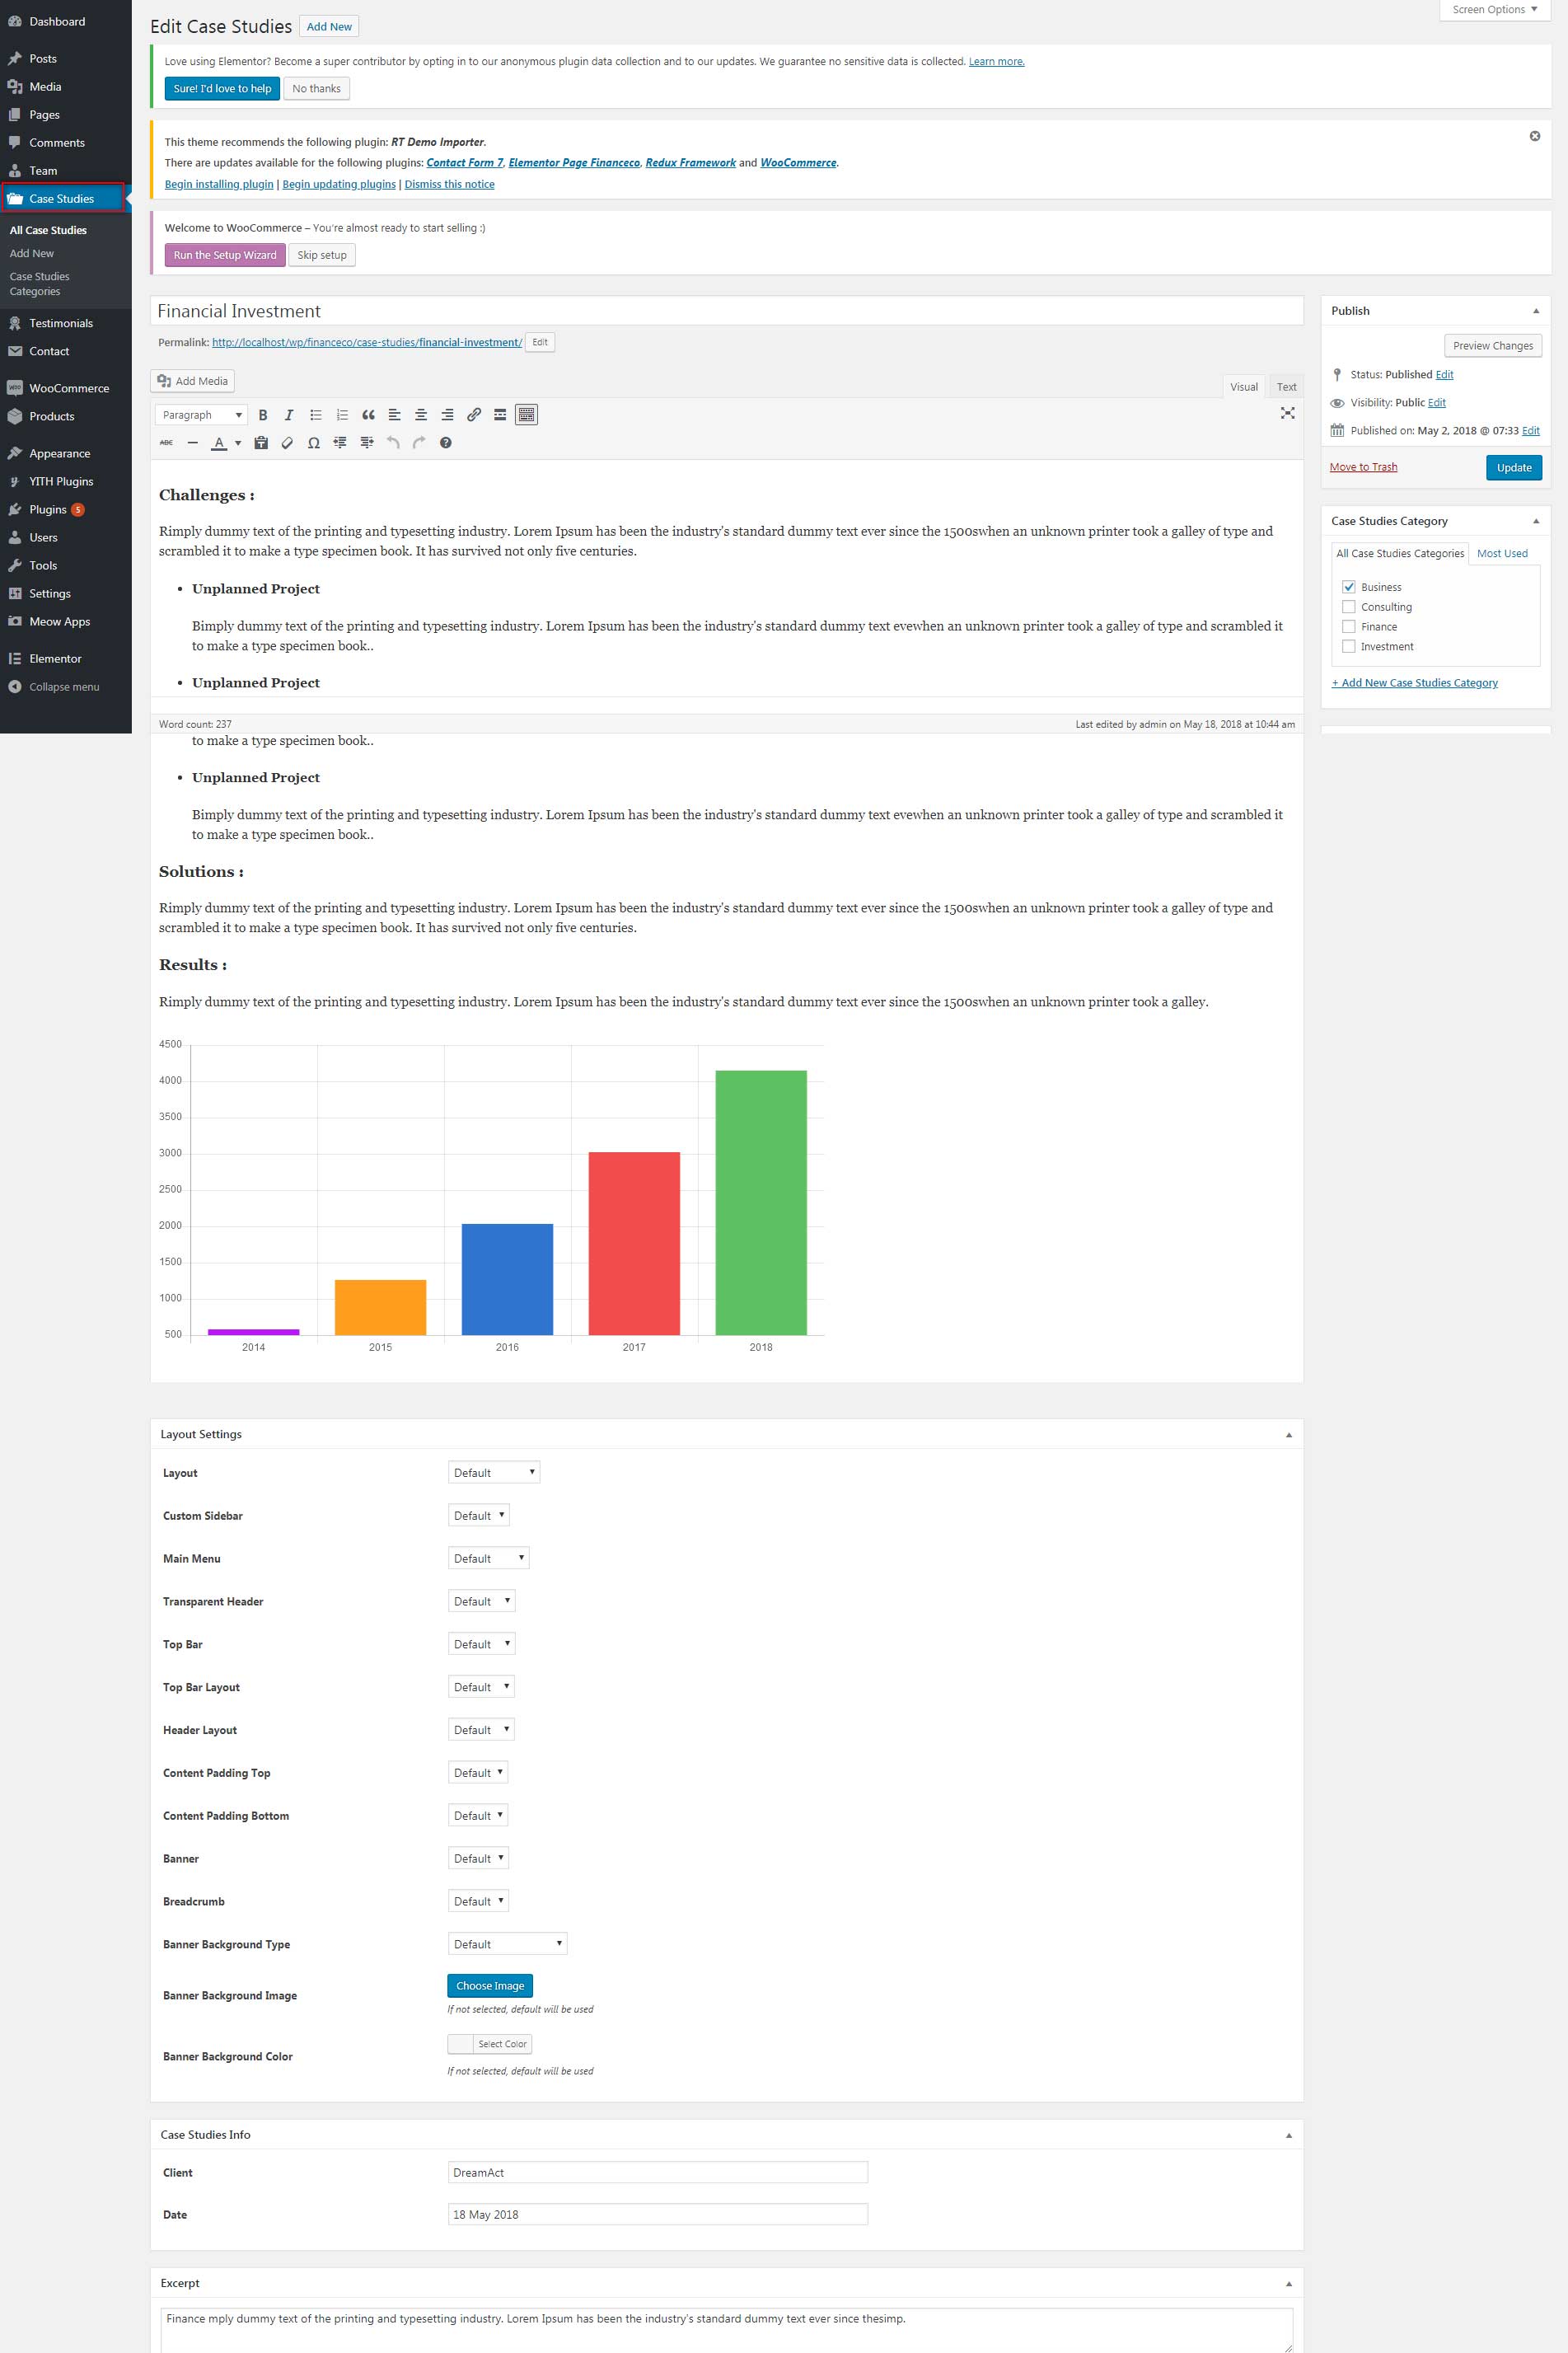Switch to the Text editor tab

(x=1286, y=387)
